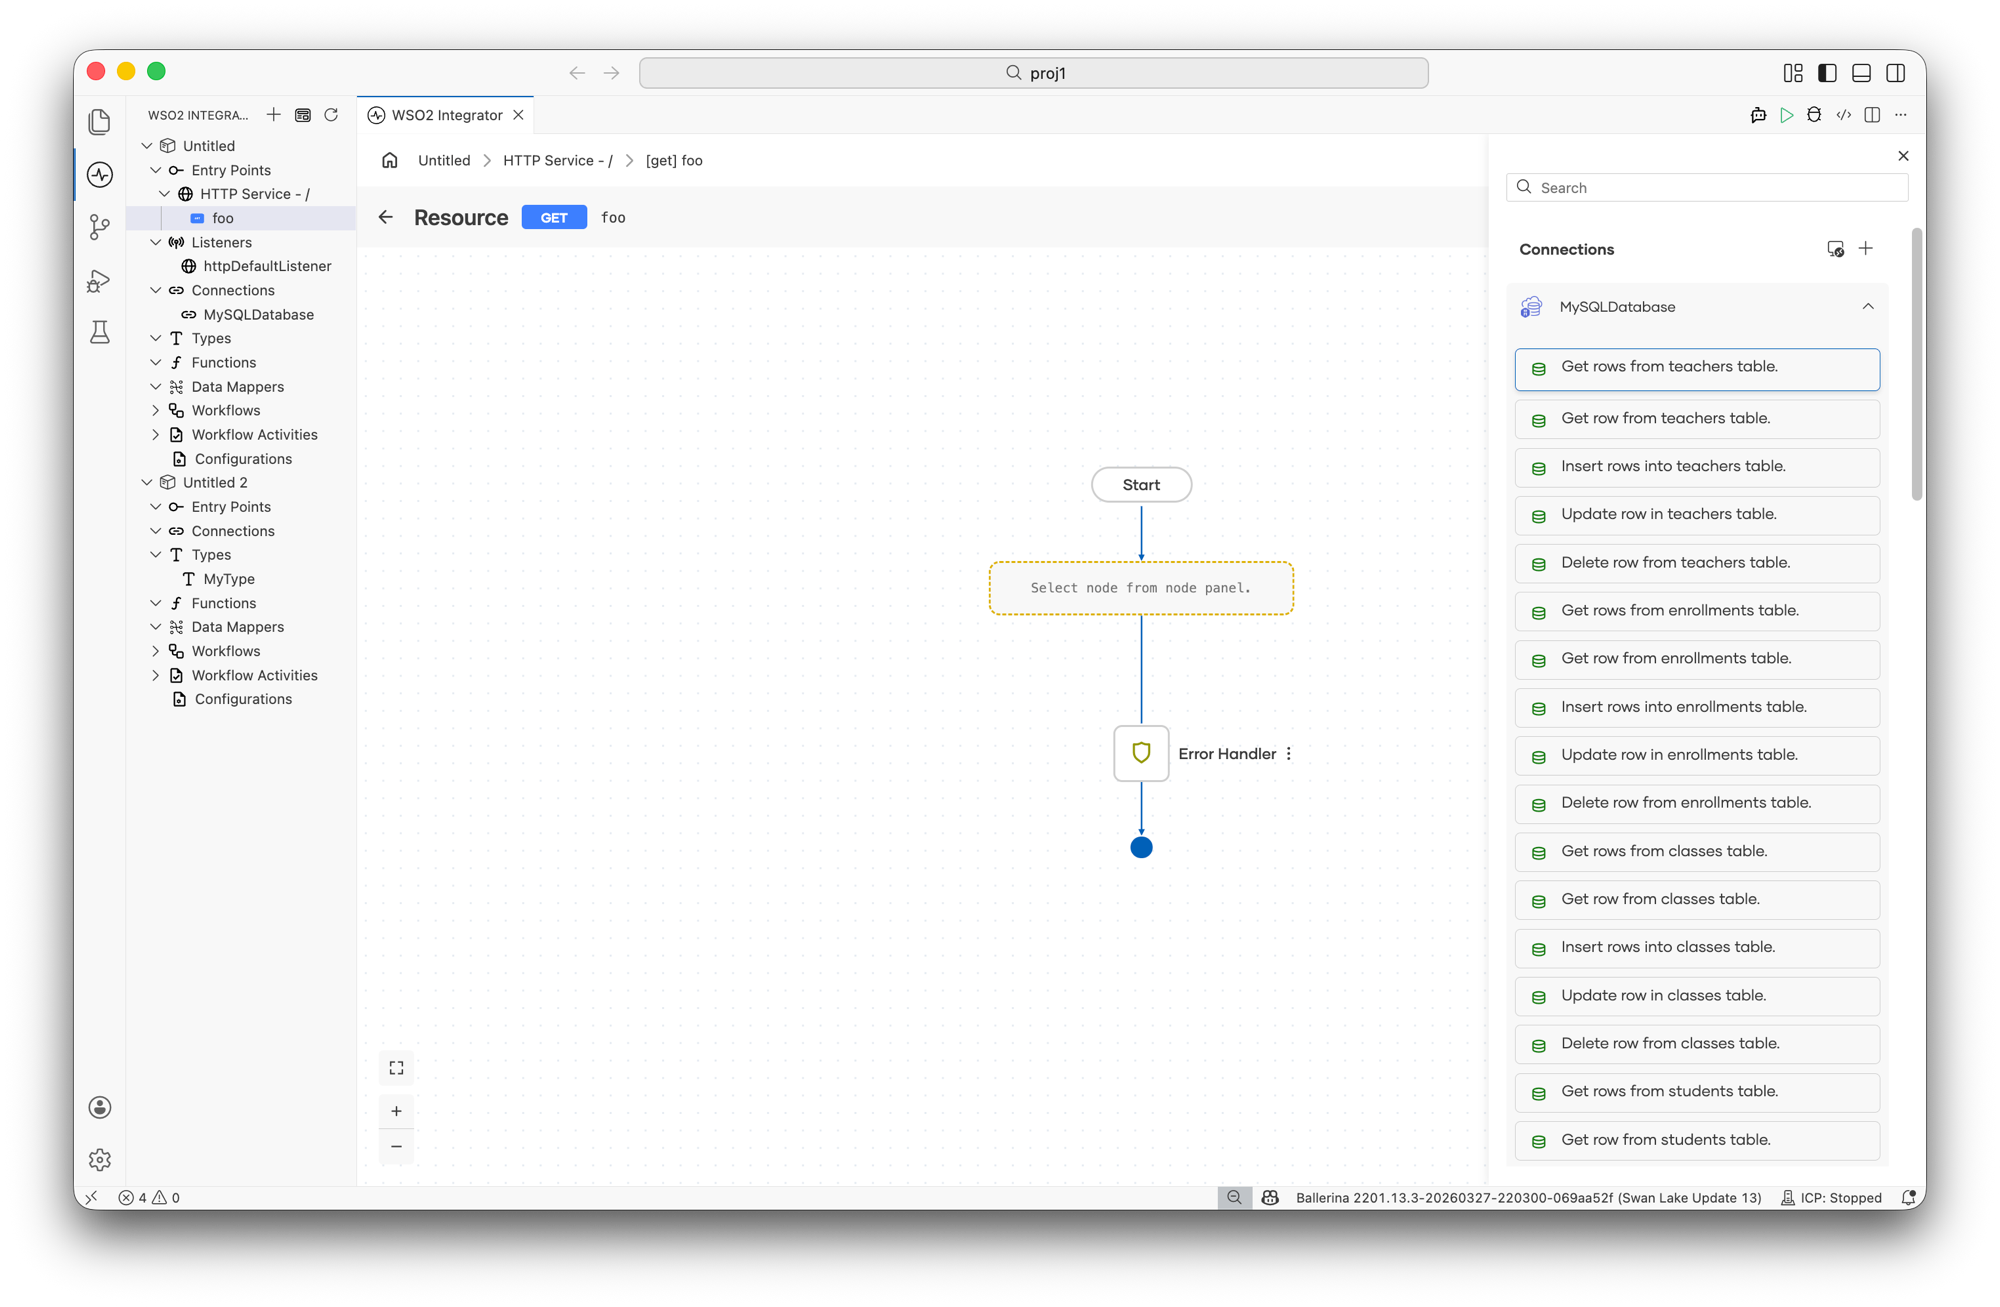The image size is (2000, 1307).
Task: Open the more actions ellipsis in editor toolbar
Action: click(x=1901, y=115)
